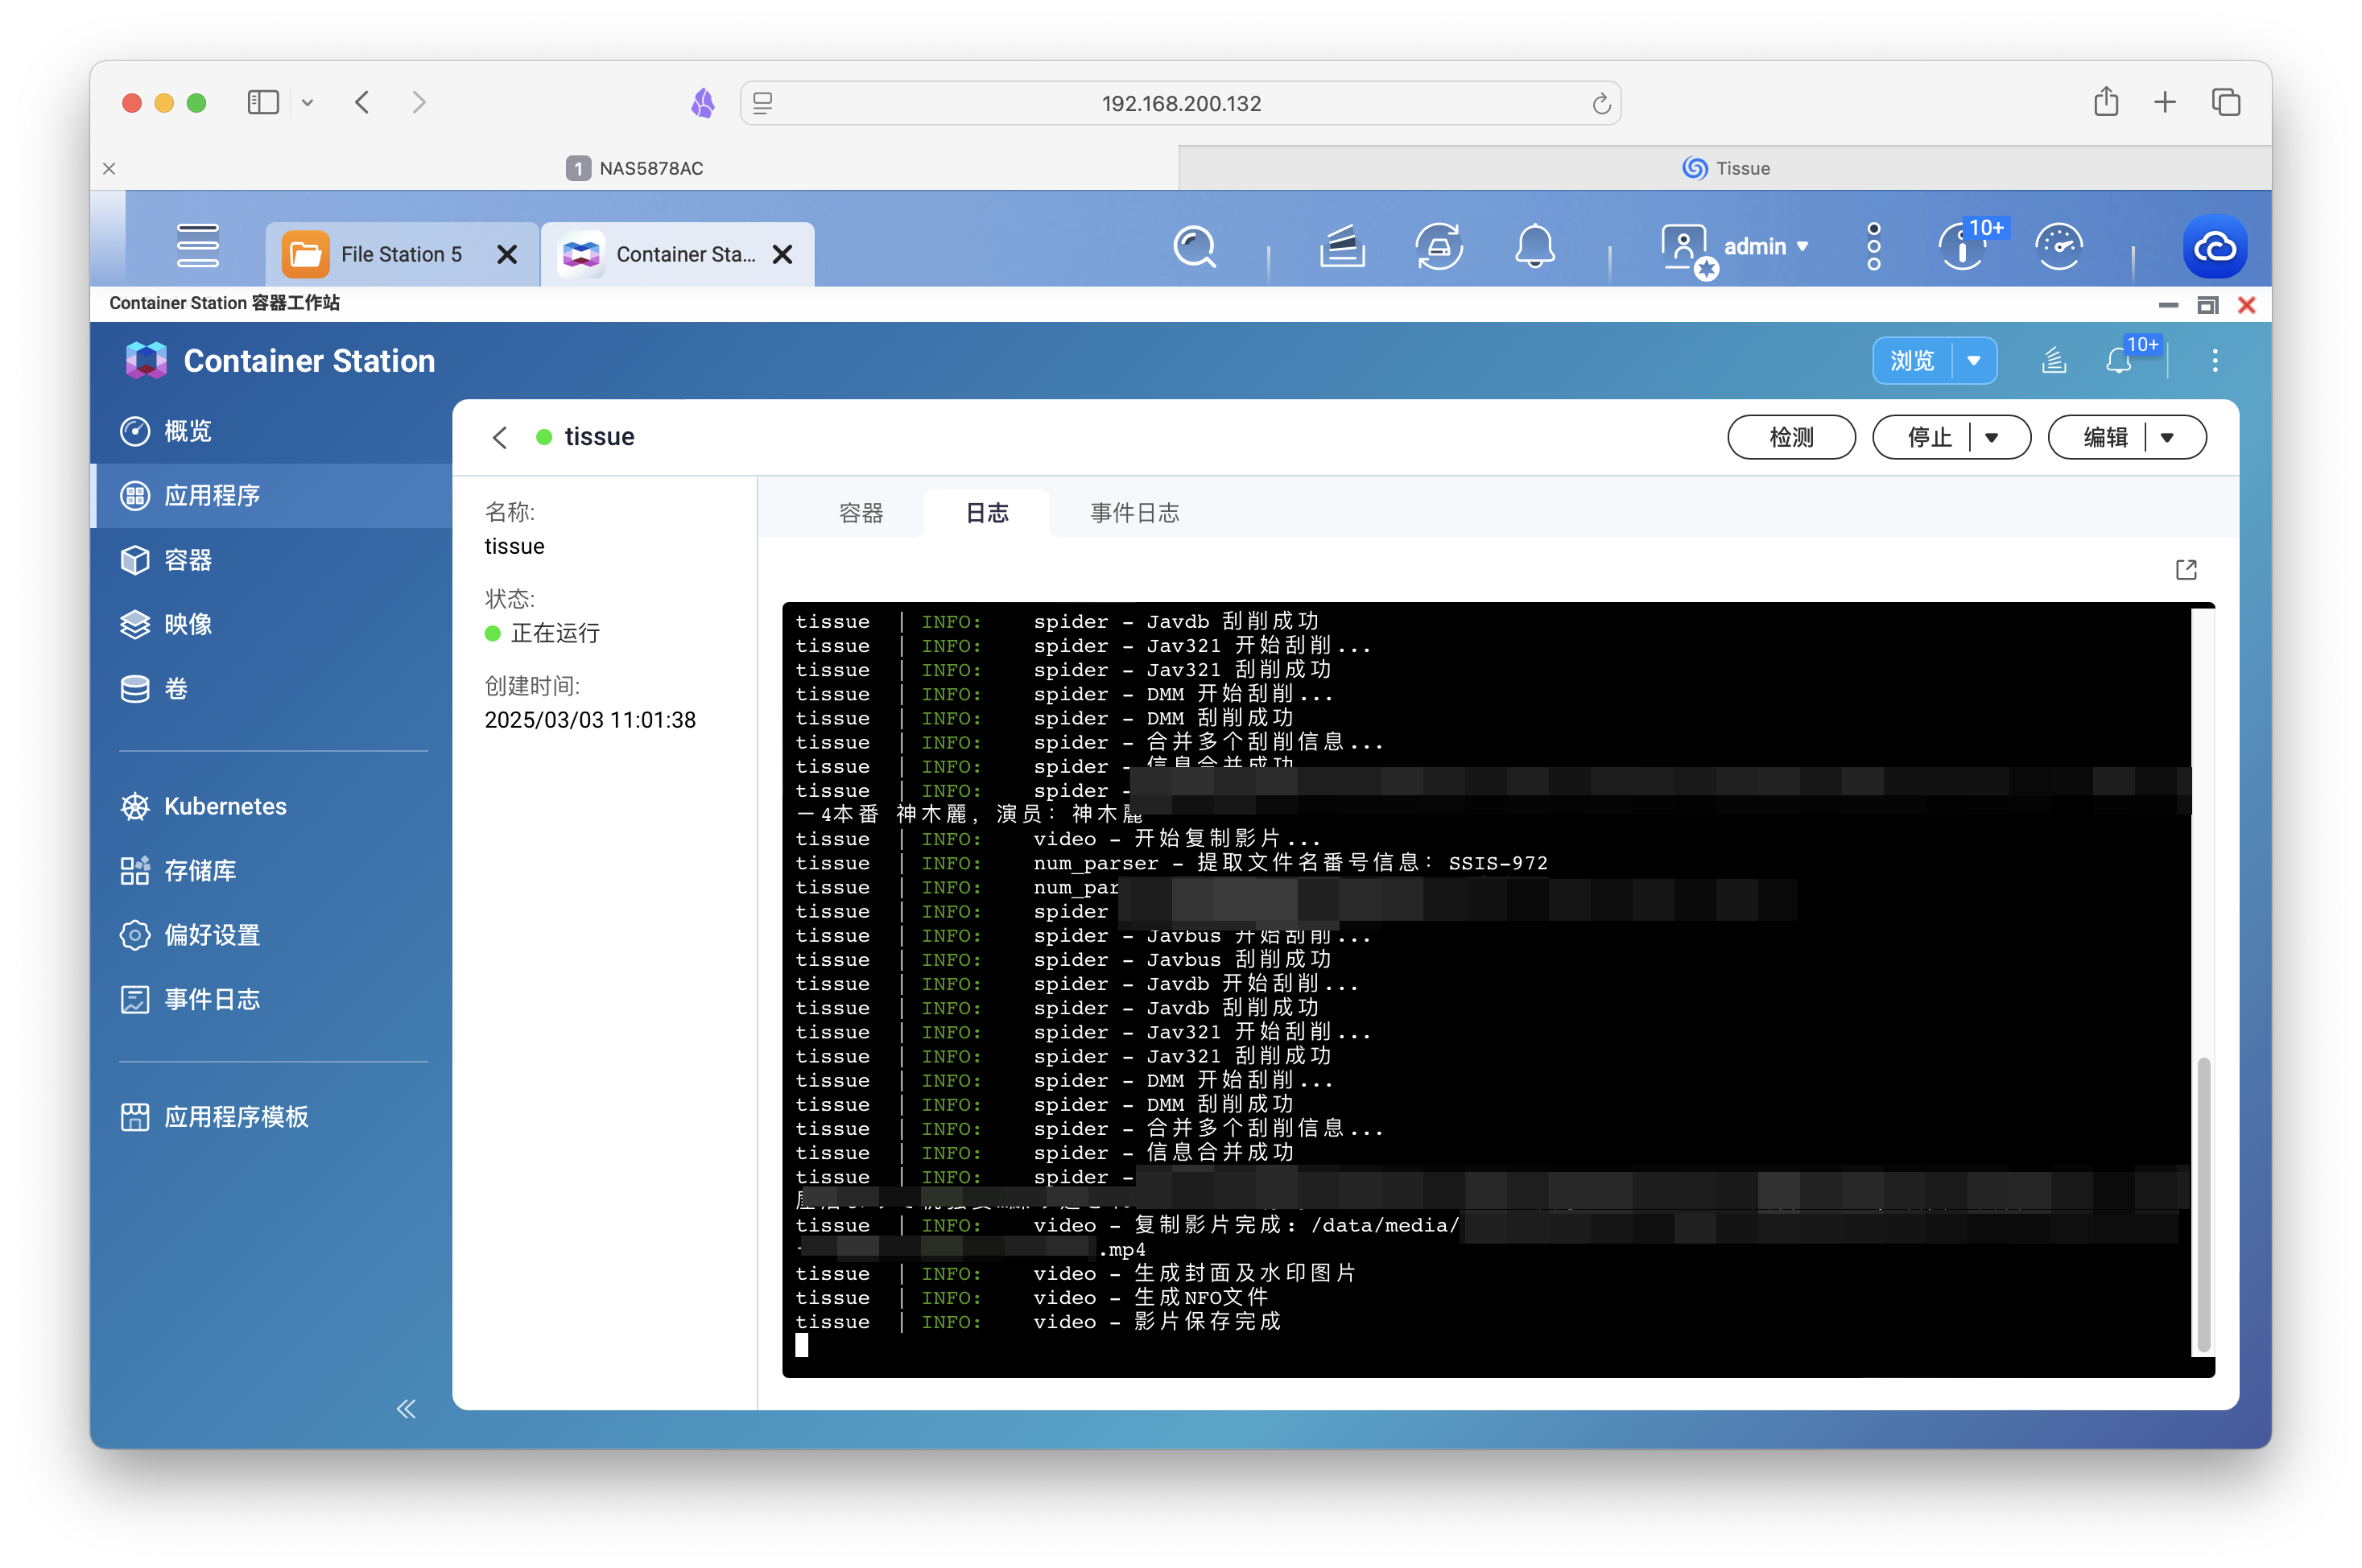Open the myQNAPcloud icon
Screen dimensions: 2362x1568
2214,247
